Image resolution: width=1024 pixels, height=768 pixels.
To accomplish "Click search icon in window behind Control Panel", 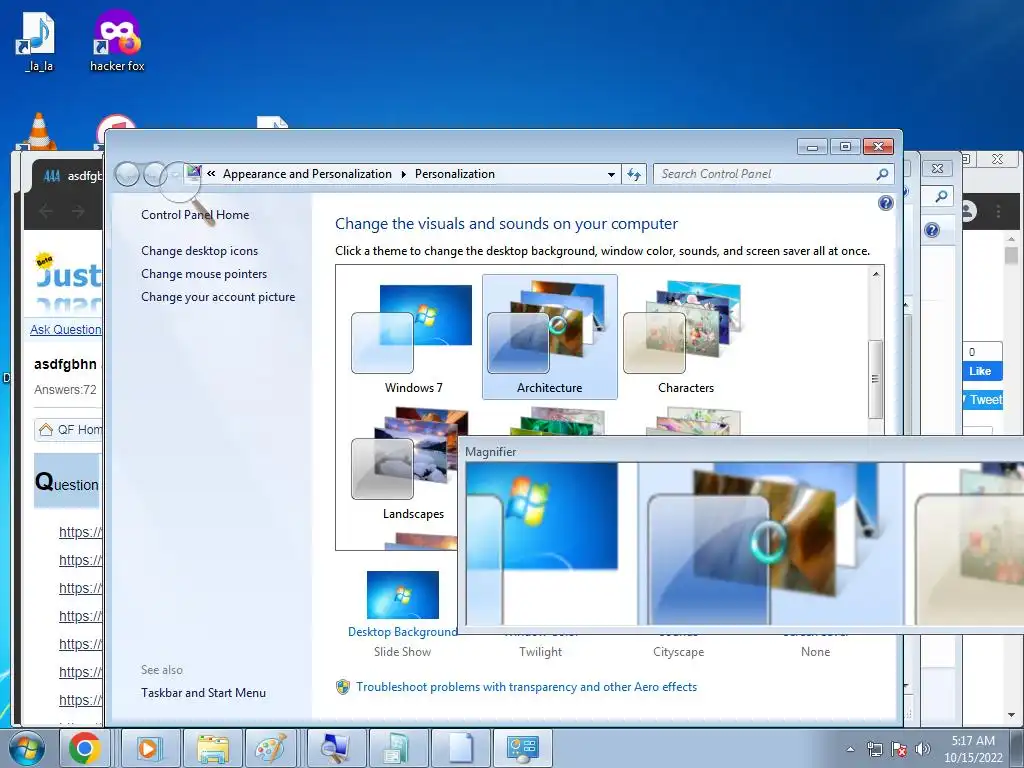I will click(x=940, y=196).
